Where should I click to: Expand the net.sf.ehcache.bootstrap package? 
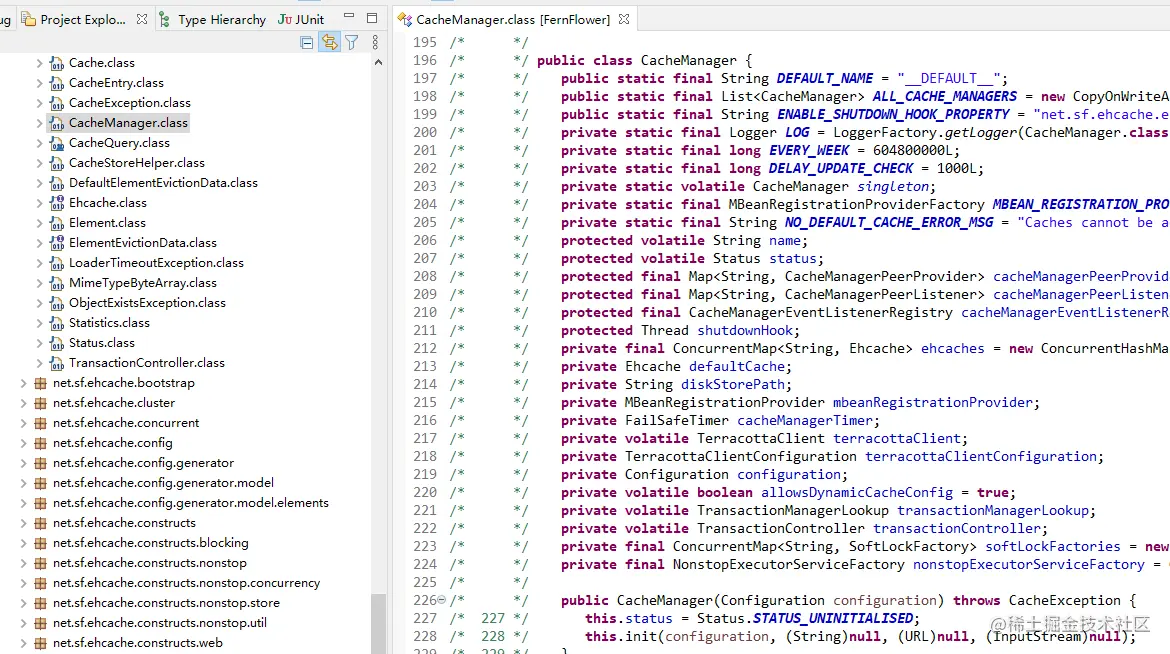click(22, 383)
